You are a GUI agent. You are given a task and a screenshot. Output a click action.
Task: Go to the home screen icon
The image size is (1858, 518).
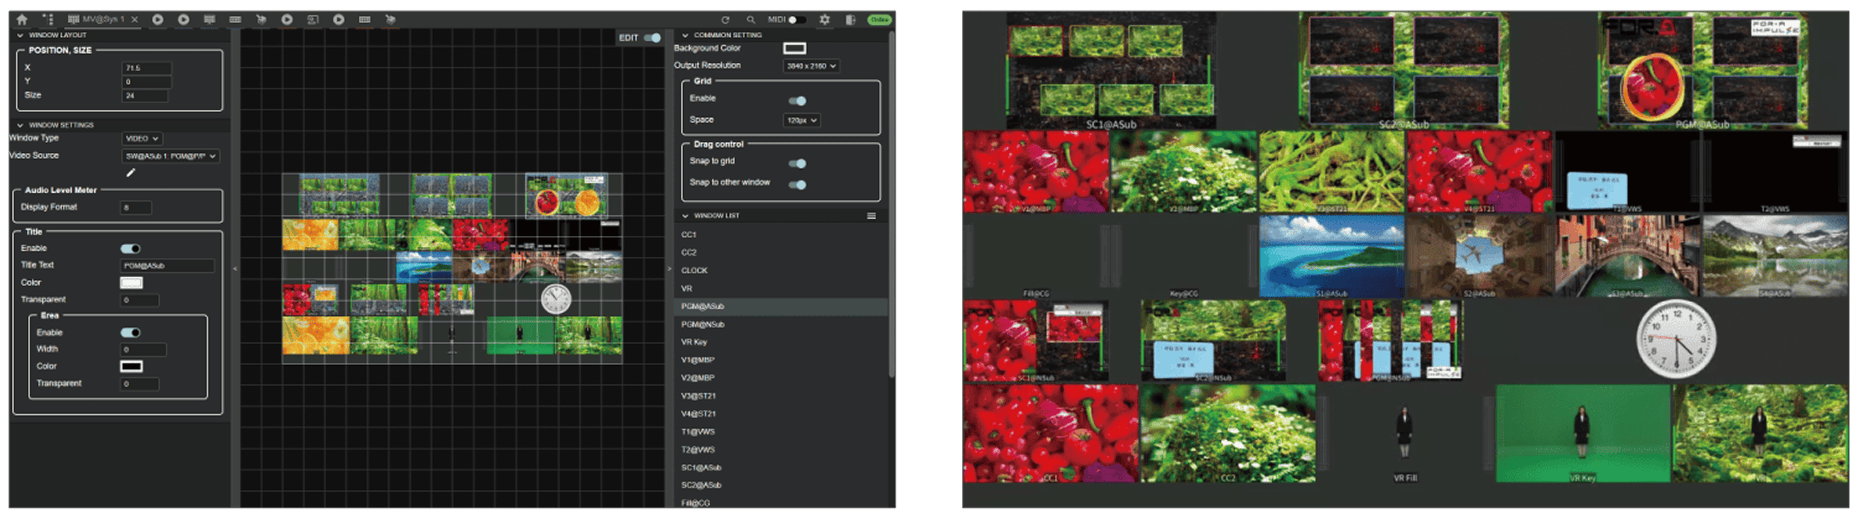22,19
